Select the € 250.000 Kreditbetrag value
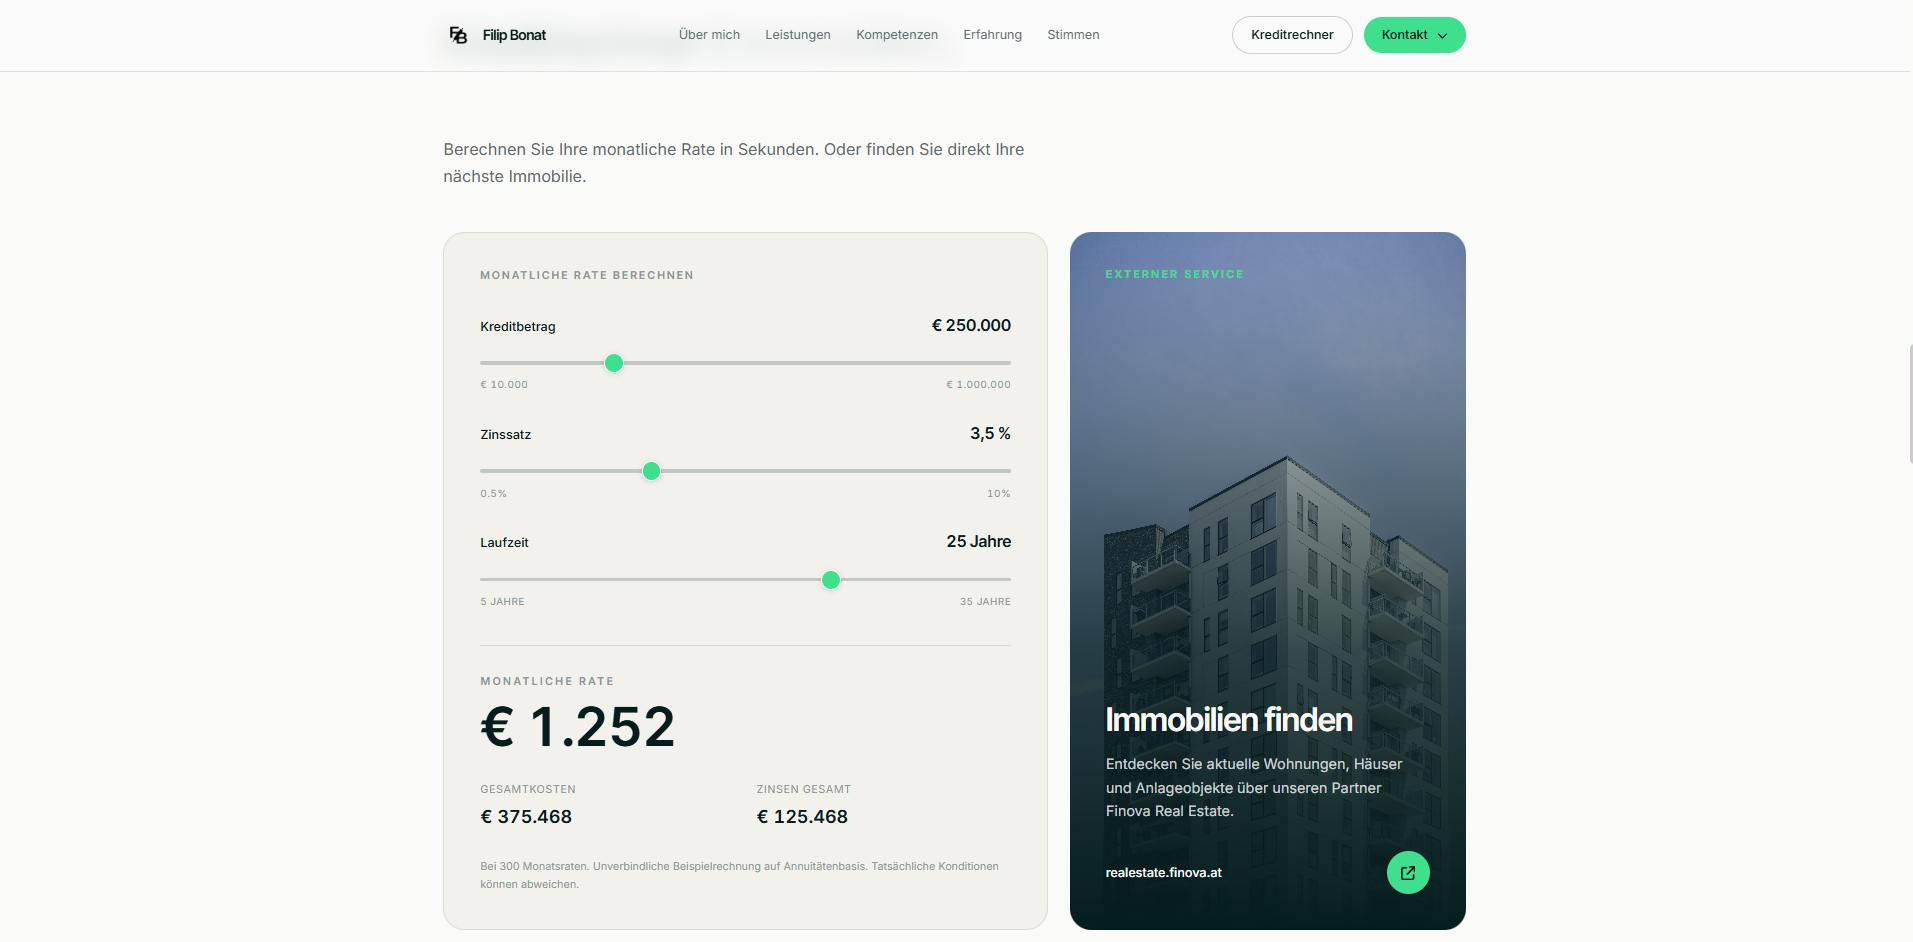 pyautogui.click(x=971, y=326)
